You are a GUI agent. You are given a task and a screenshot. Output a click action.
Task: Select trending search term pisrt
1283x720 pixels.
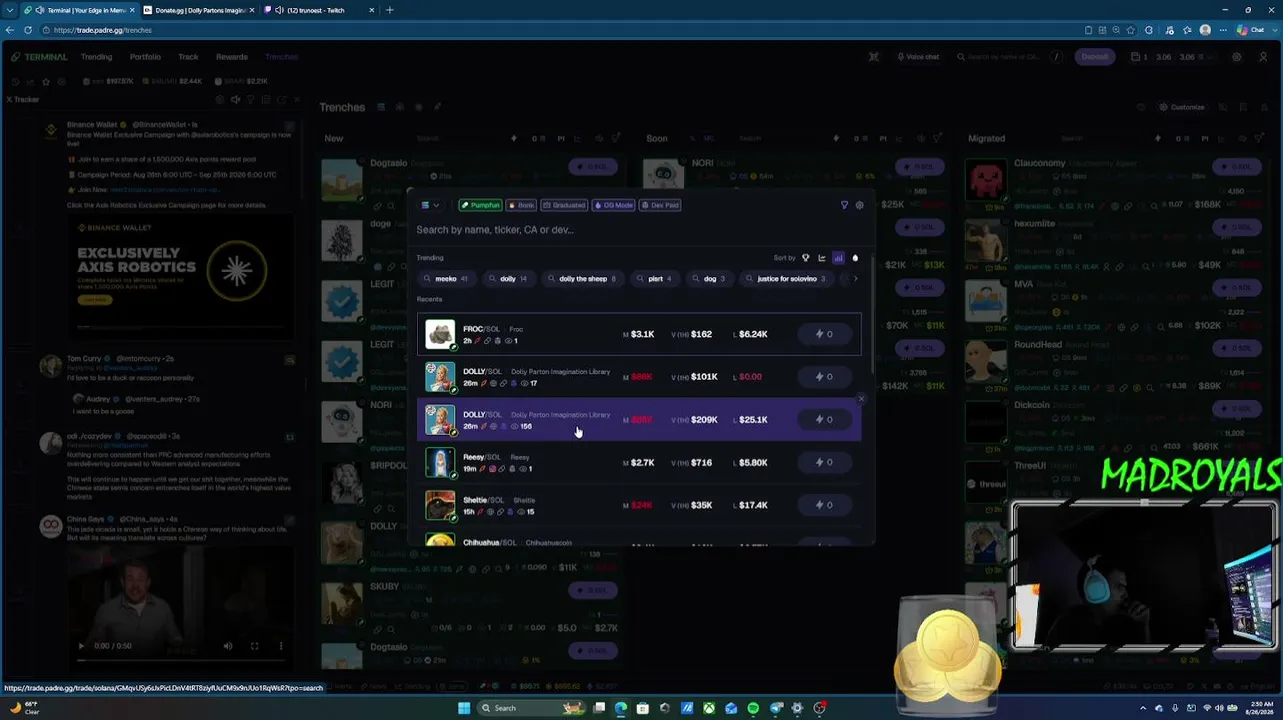[x=656, y=279]
